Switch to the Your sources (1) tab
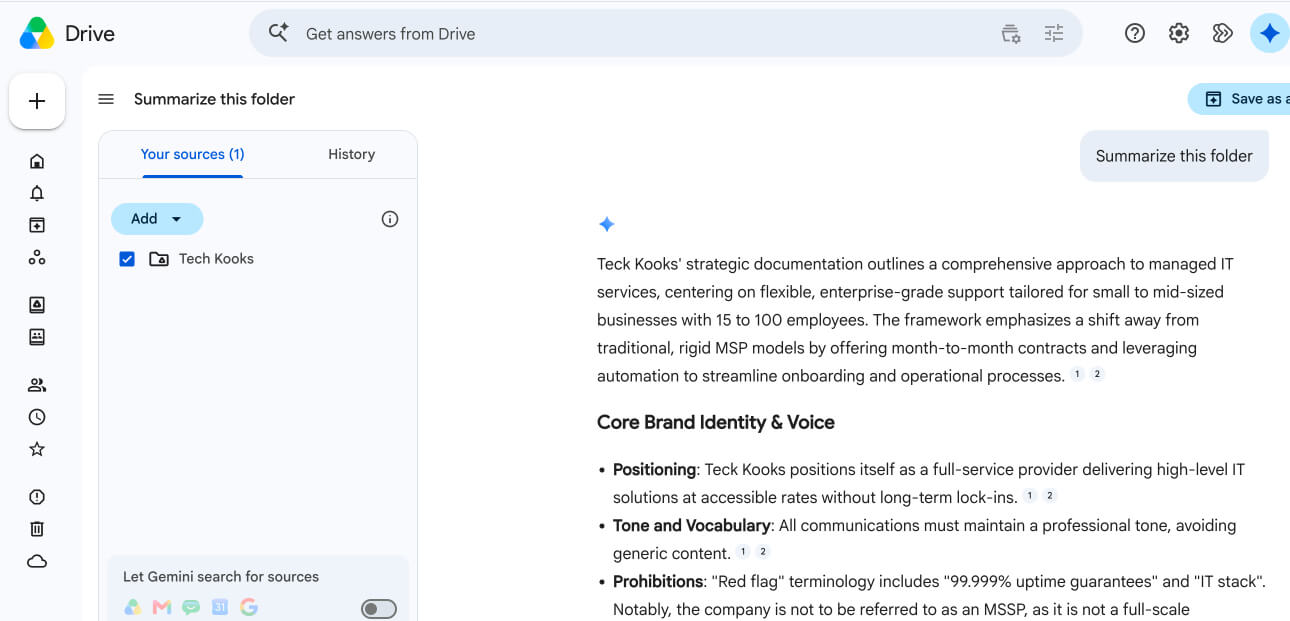Screen dimensions: 1290x621 click(x=192, y=154)
